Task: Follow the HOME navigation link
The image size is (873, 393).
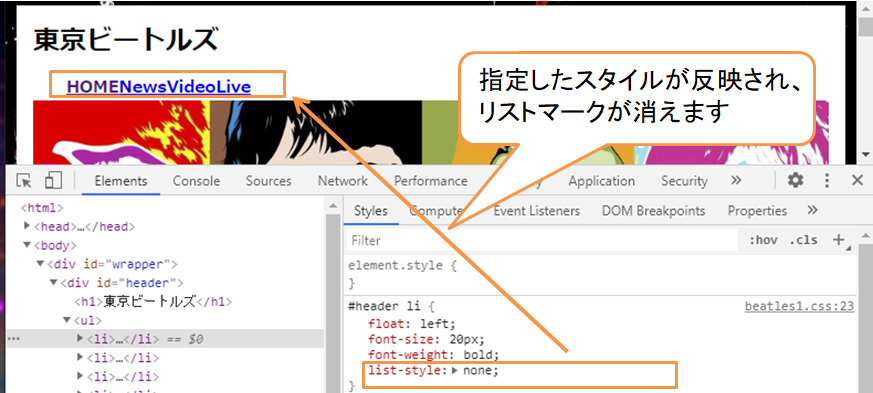Action: tap(93, 87)
